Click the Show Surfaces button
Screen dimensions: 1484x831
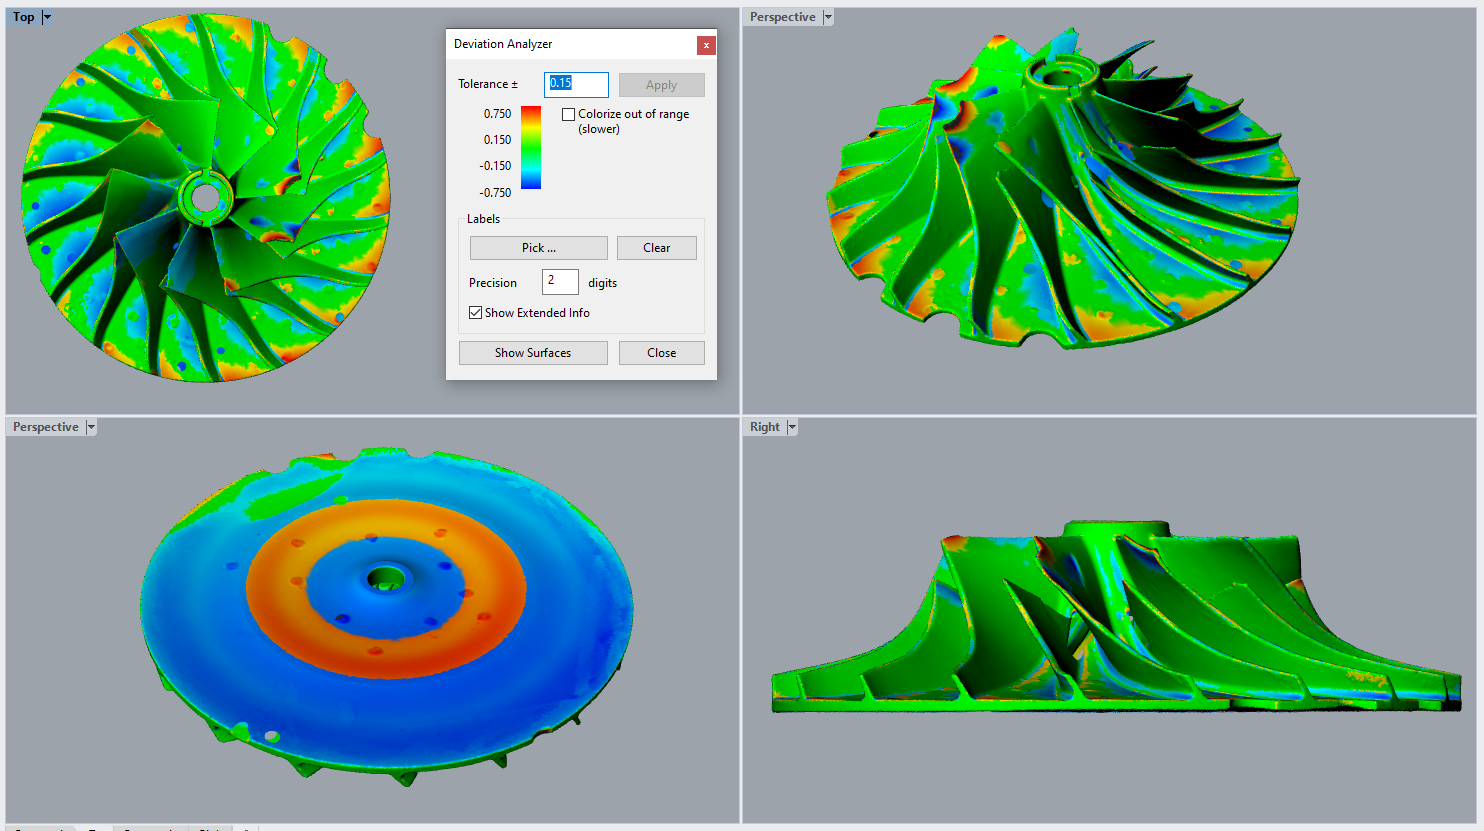[532, 353]
